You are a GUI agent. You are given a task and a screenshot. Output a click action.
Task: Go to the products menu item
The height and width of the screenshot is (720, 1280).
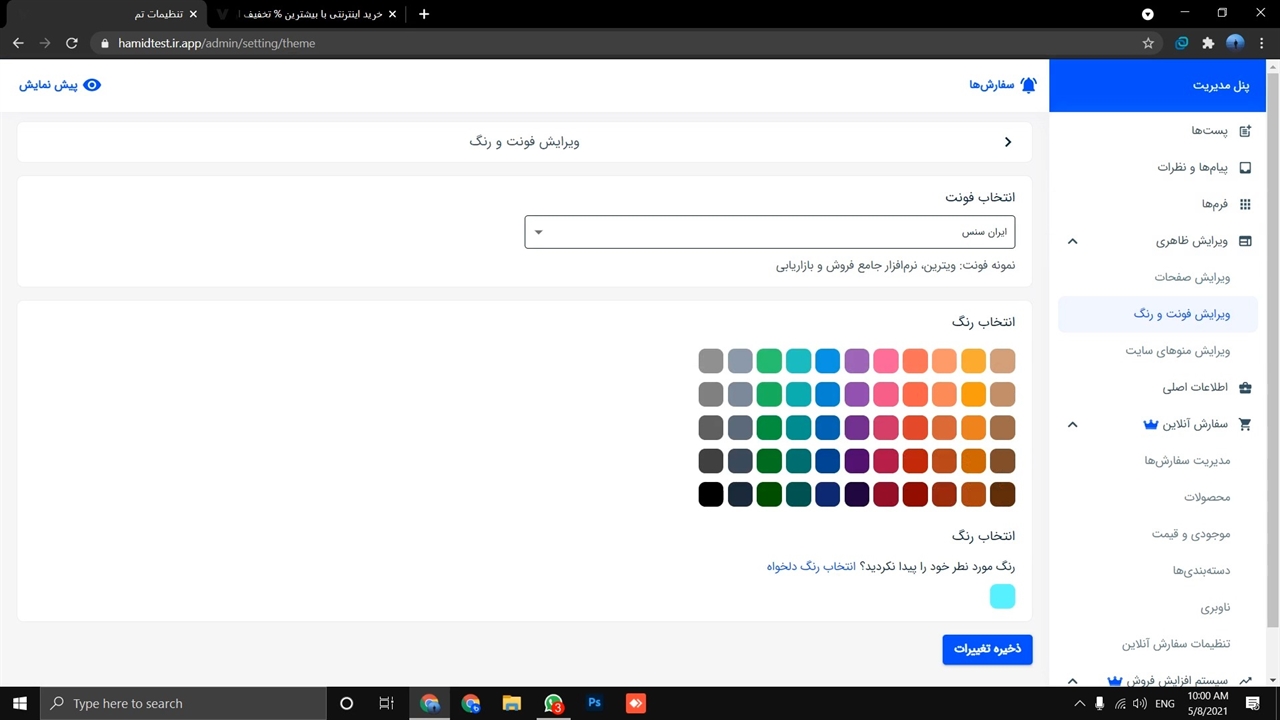1206,497
